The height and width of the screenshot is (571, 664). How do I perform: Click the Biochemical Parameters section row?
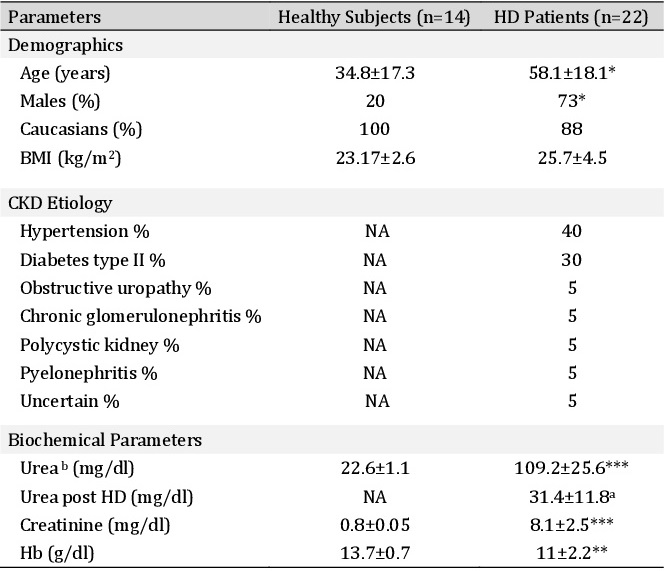click(332, 440)
